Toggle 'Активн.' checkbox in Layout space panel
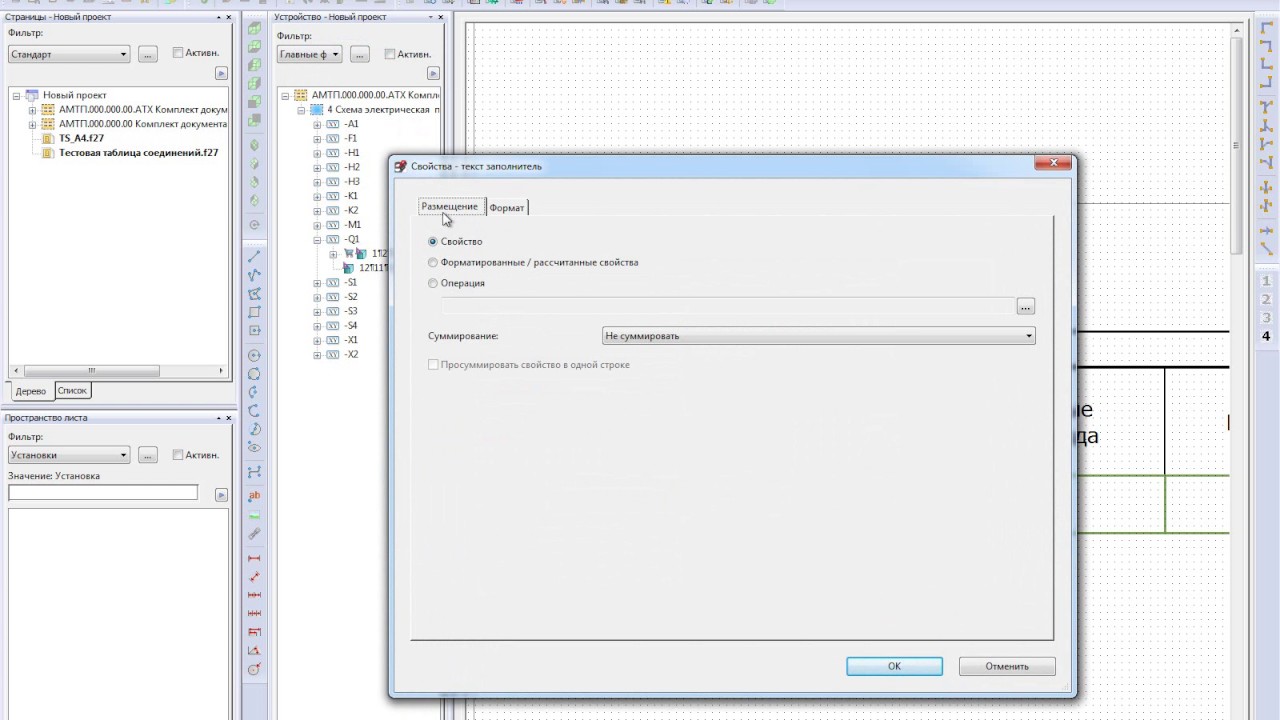This screenshot has height=720, width=1280. click(178, 455)
